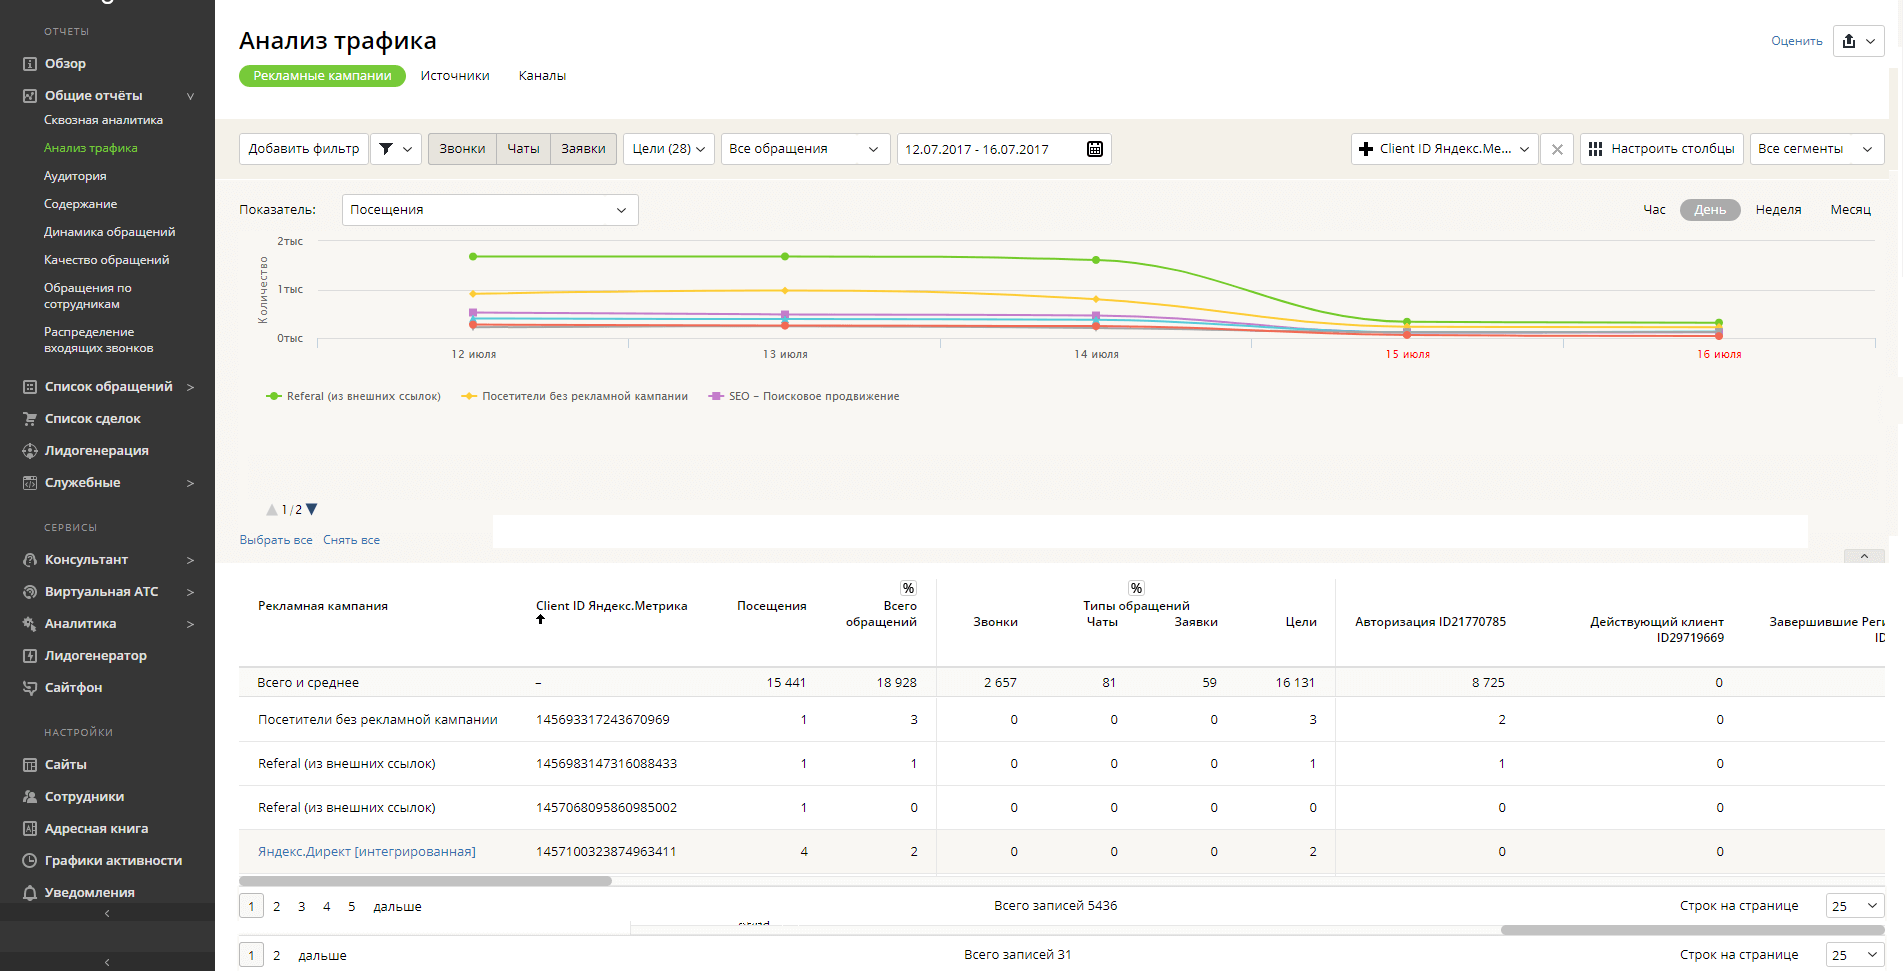1903x971 pixels.
Task: Click the date range input field
Action: click(1004, 149)
